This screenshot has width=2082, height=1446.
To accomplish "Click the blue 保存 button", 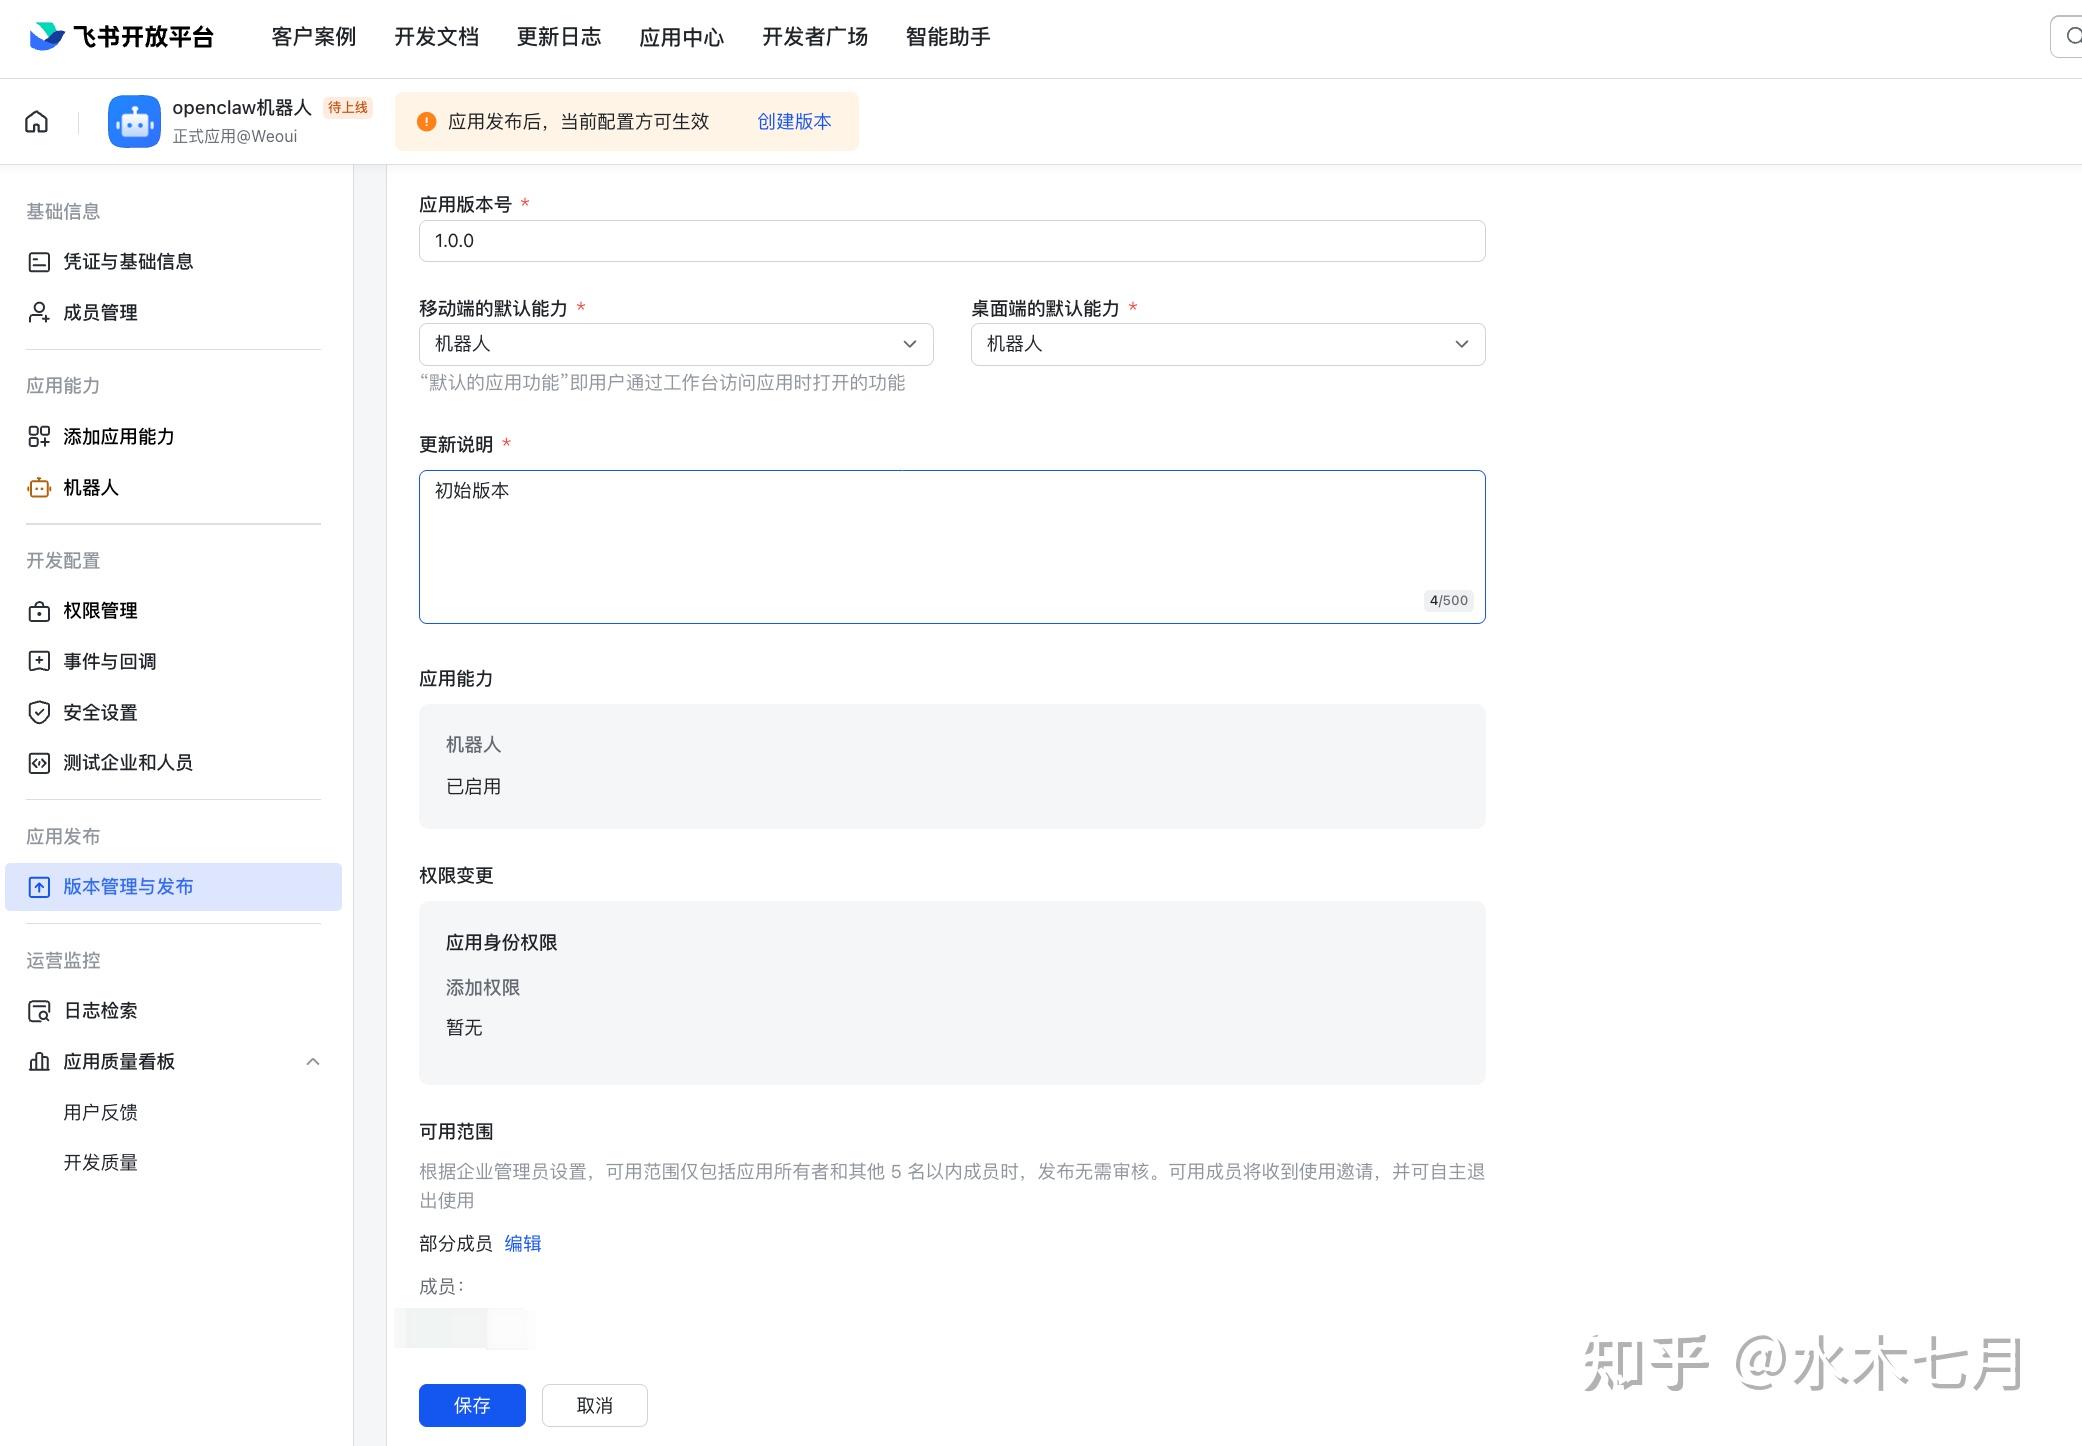I will (472, 1405).
